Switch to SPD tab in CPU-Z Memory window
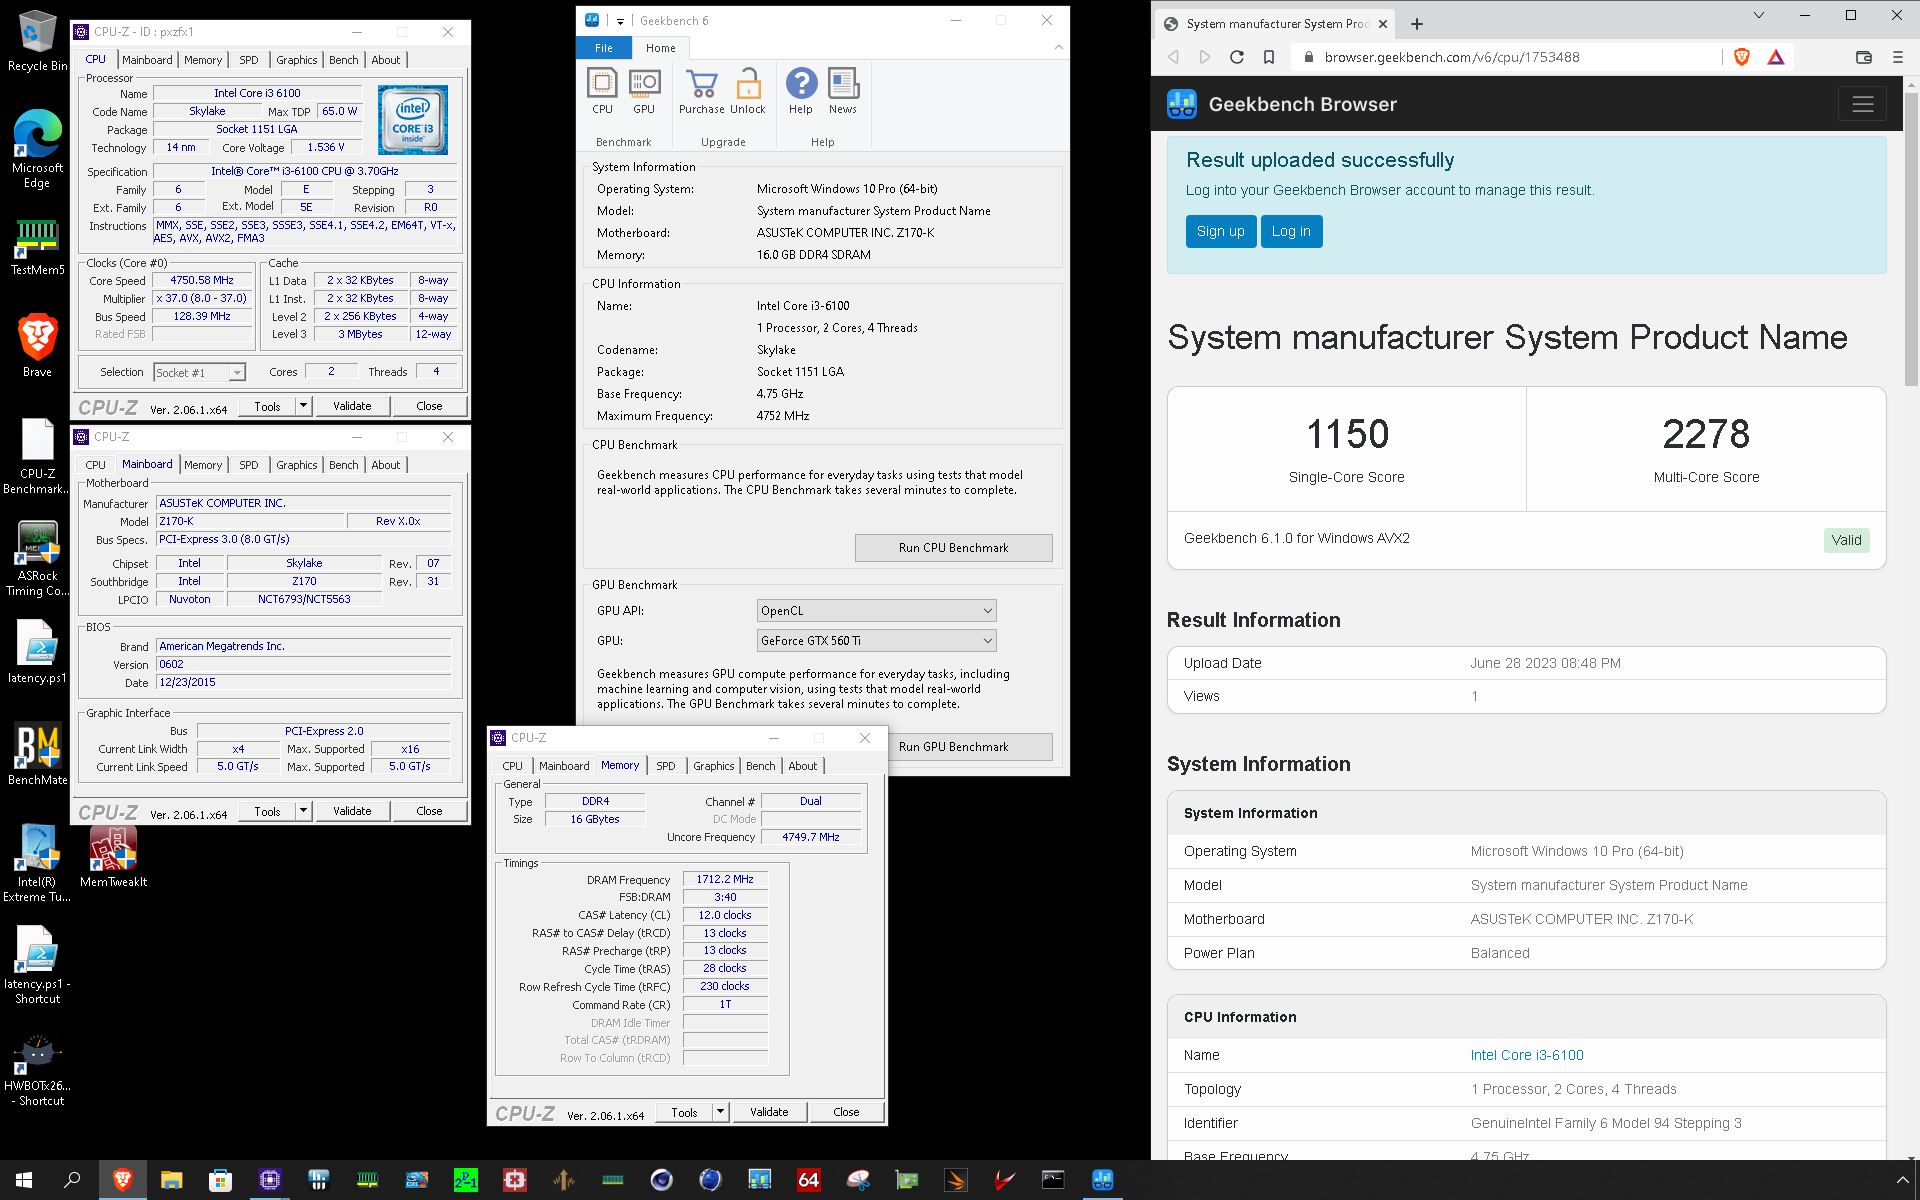 (666, 766)
